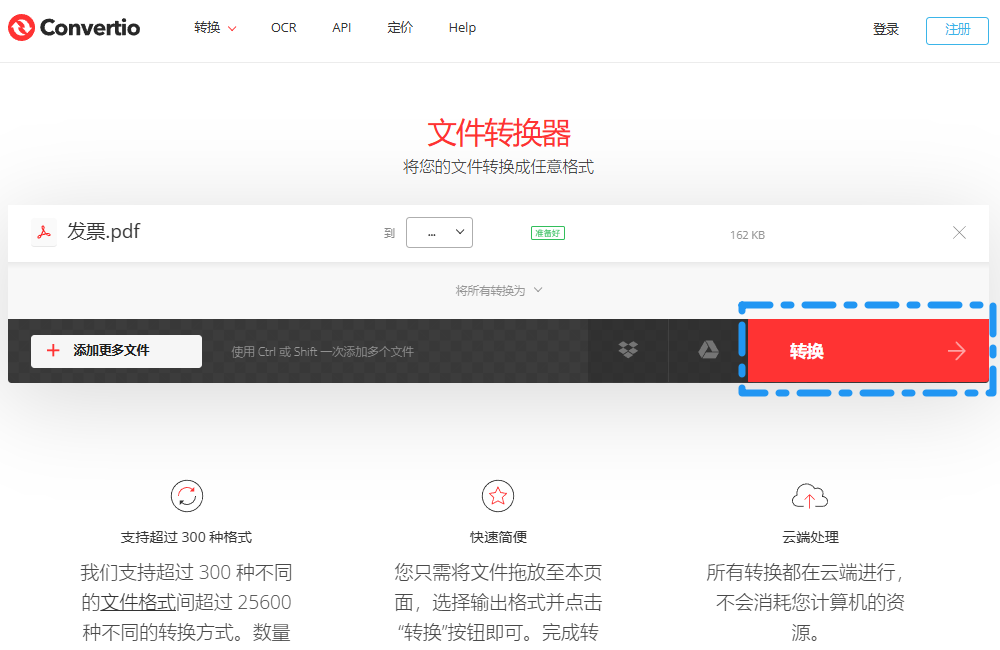
Task: Click the Convertio logo icon
Action: pyautogui.click(x=21, y=27)
